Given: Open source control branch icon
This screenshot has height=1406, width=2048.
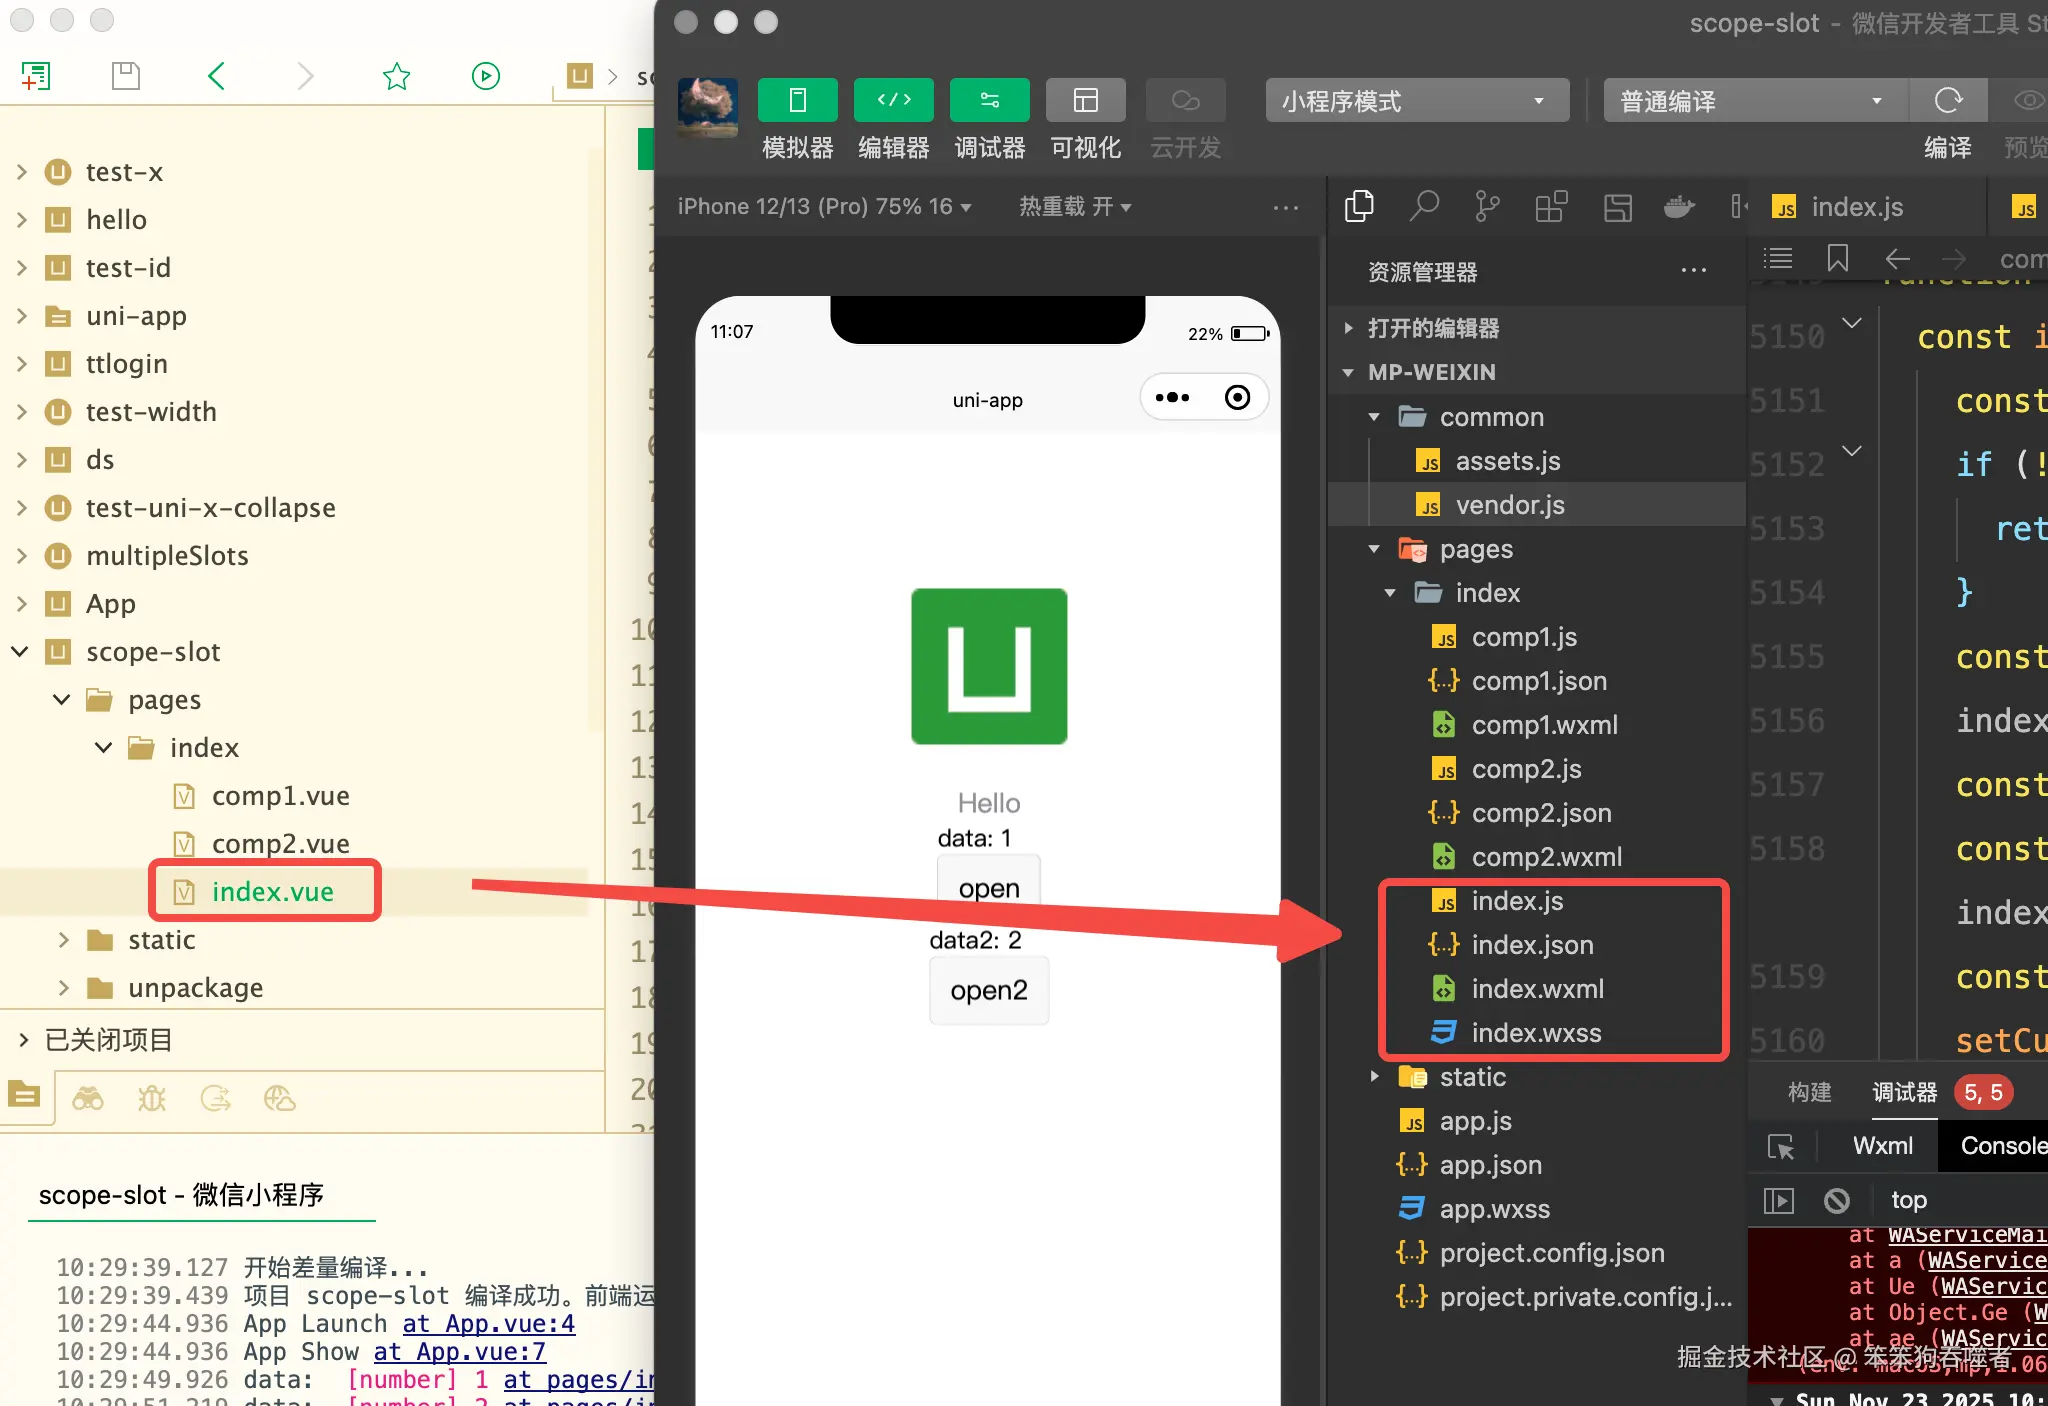Looking at the screenshot, I should coord(1487,207).
